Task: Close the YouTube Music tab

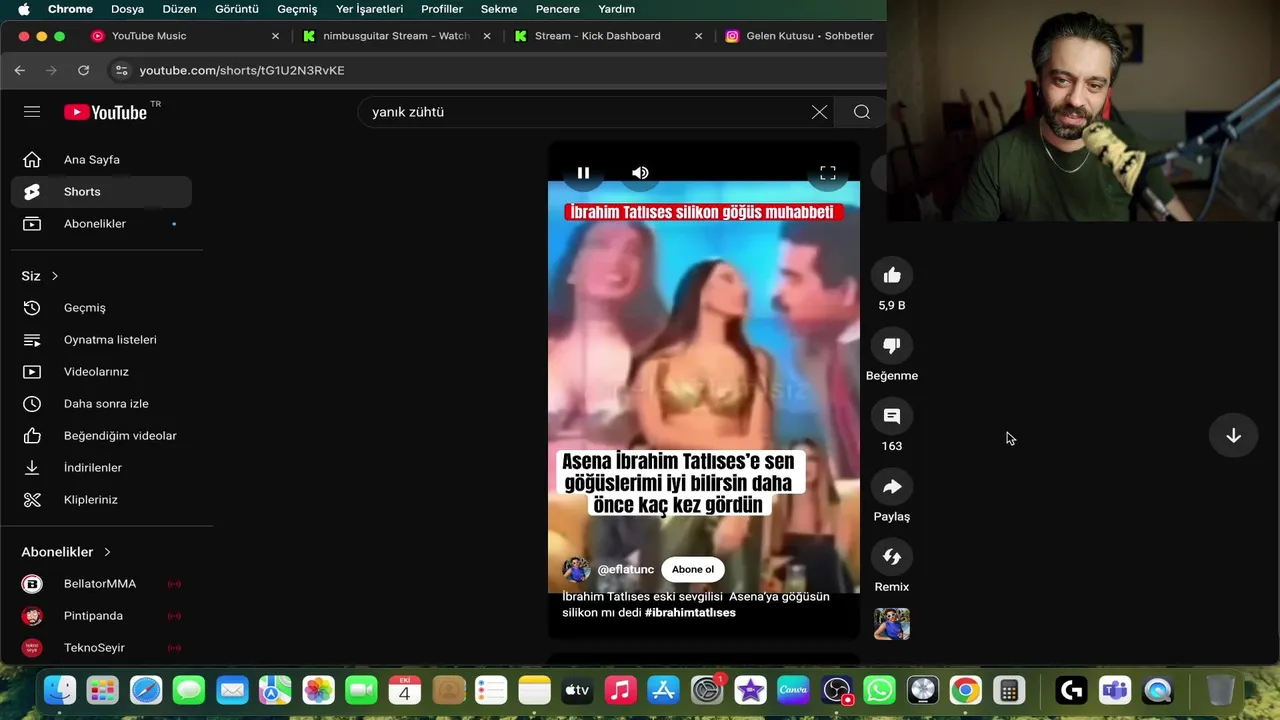Action: (x=276, y=36)
